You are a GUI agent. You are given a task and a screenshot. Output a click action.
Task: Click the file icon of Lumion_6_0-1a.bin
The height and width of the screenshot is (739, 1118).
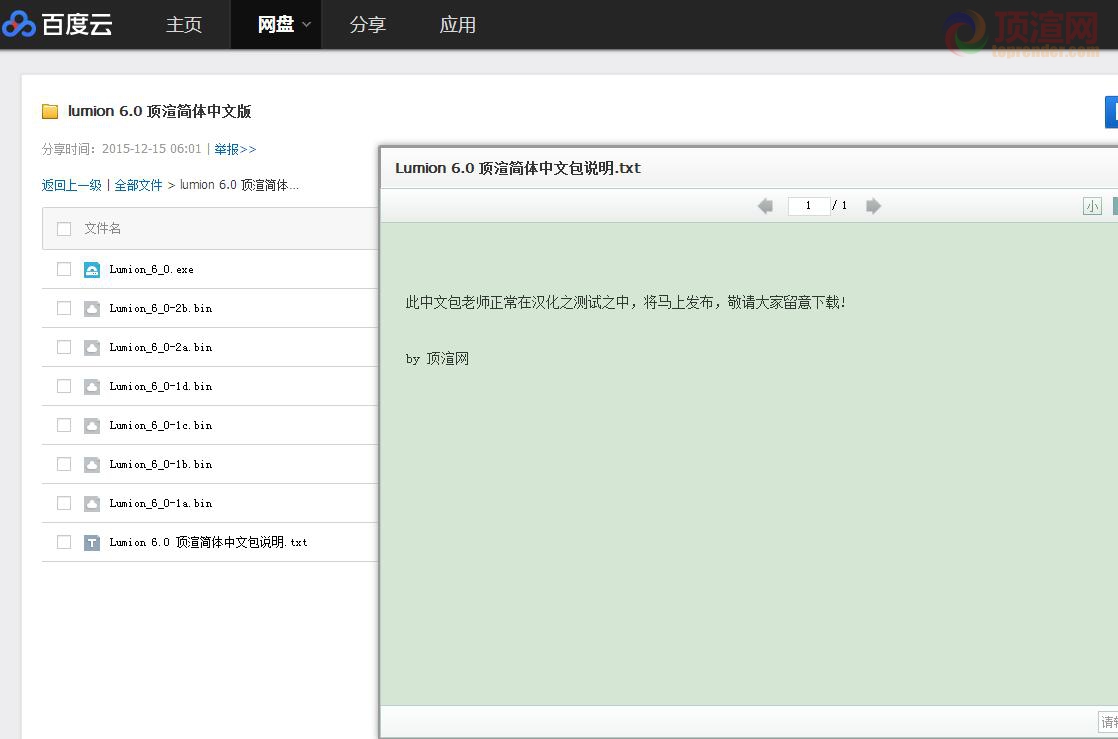point(92,504)
